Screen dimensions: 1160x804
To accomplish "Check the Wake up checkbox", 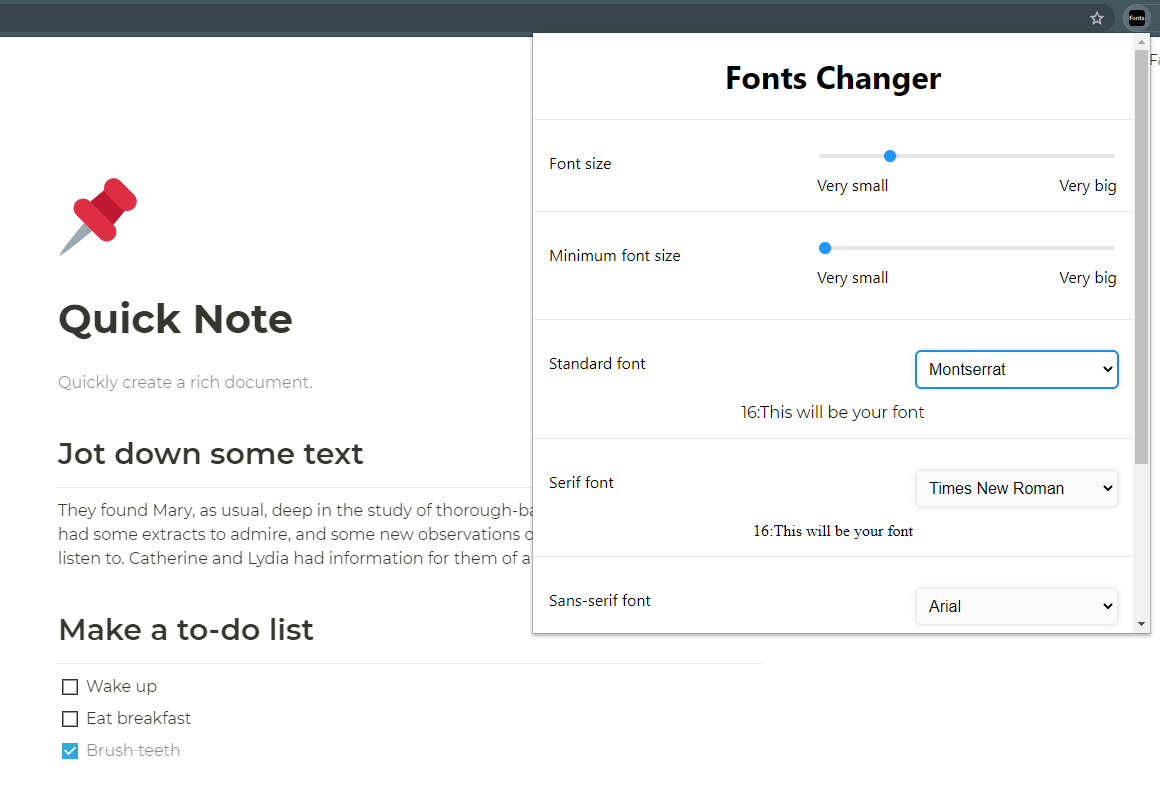I will 70,687.
